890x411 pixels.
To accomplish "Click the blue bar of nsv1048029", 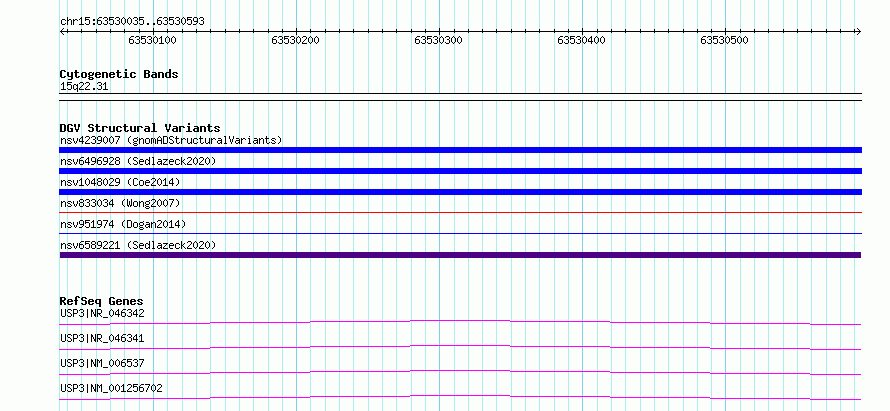I will click(x=460, y=192).
